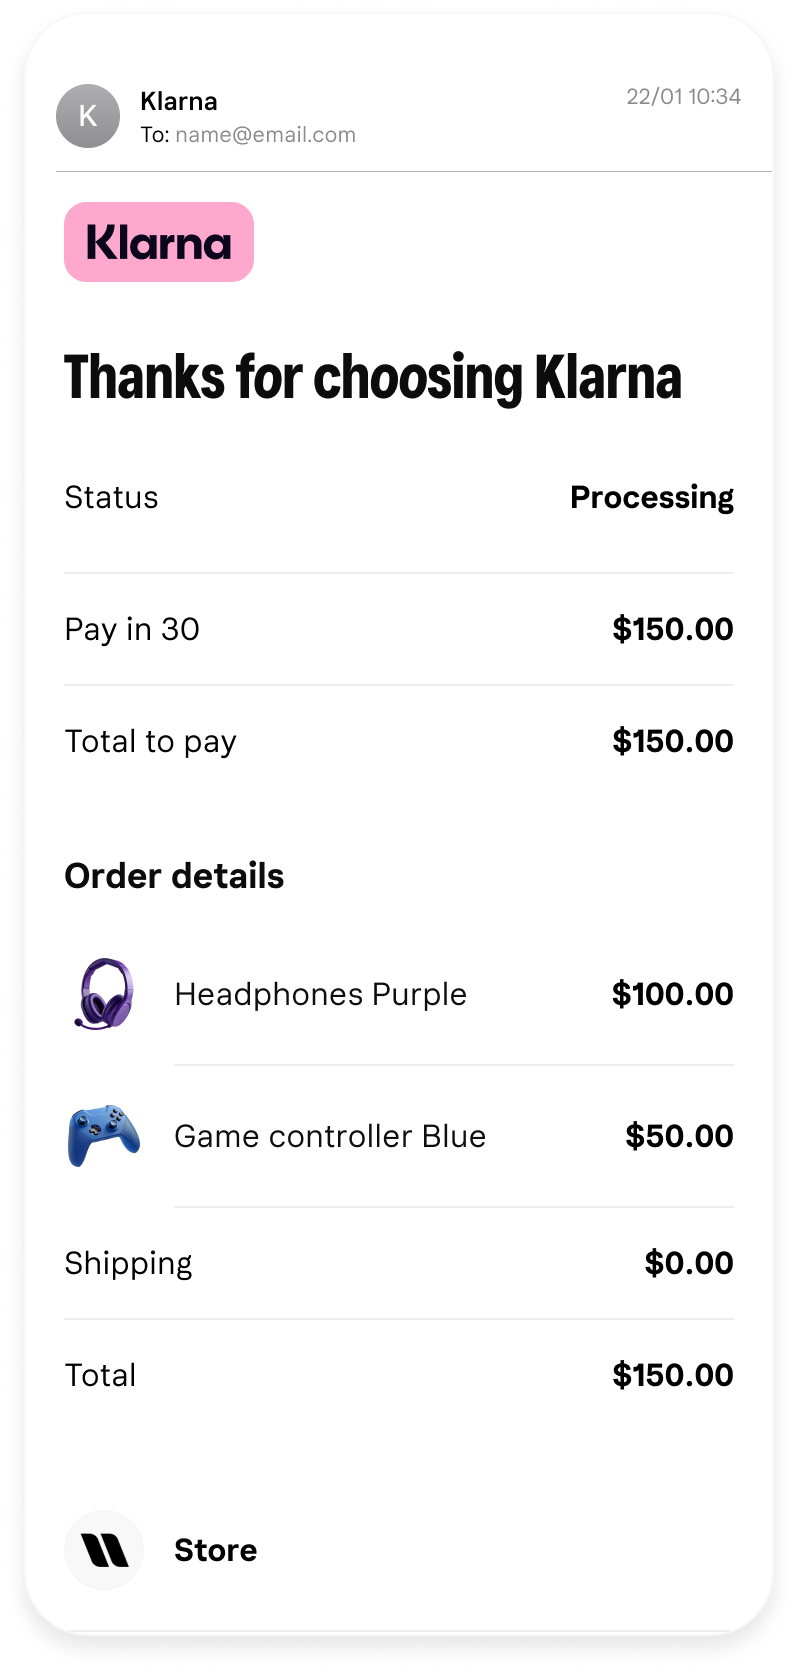Click the Shipping row label
This screenshot has width=798, height=1672.
click(x=128, y=1263)
